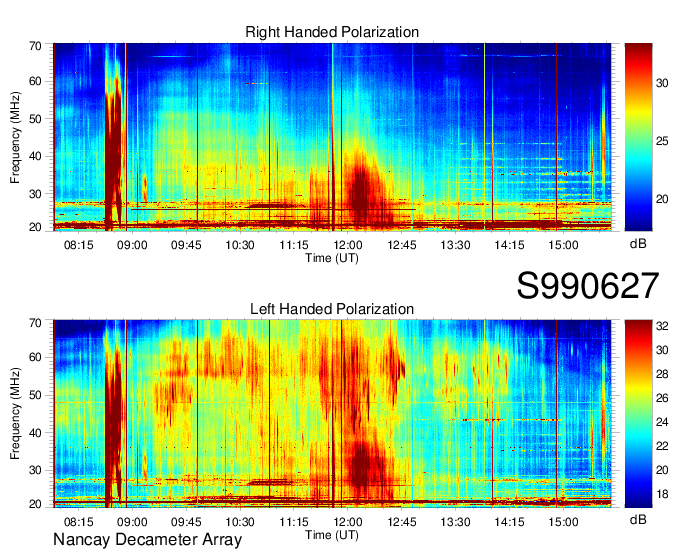This screenshot has width=680, height=552.
Task: Click the 09:45 tick of Right Handed plot
Action: coord(186,245)
